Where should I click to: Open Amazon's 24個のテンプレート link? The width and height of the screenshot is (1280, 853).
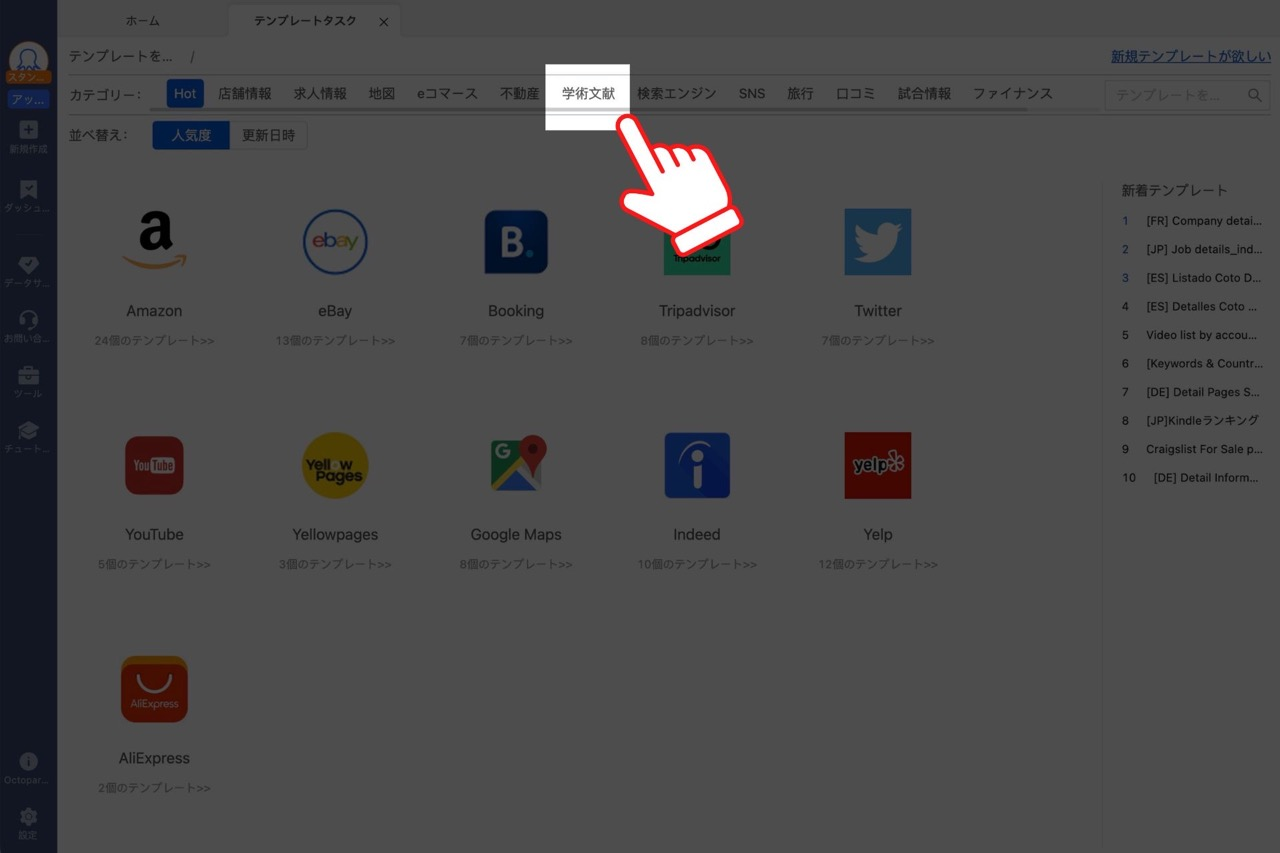(154, 341)
